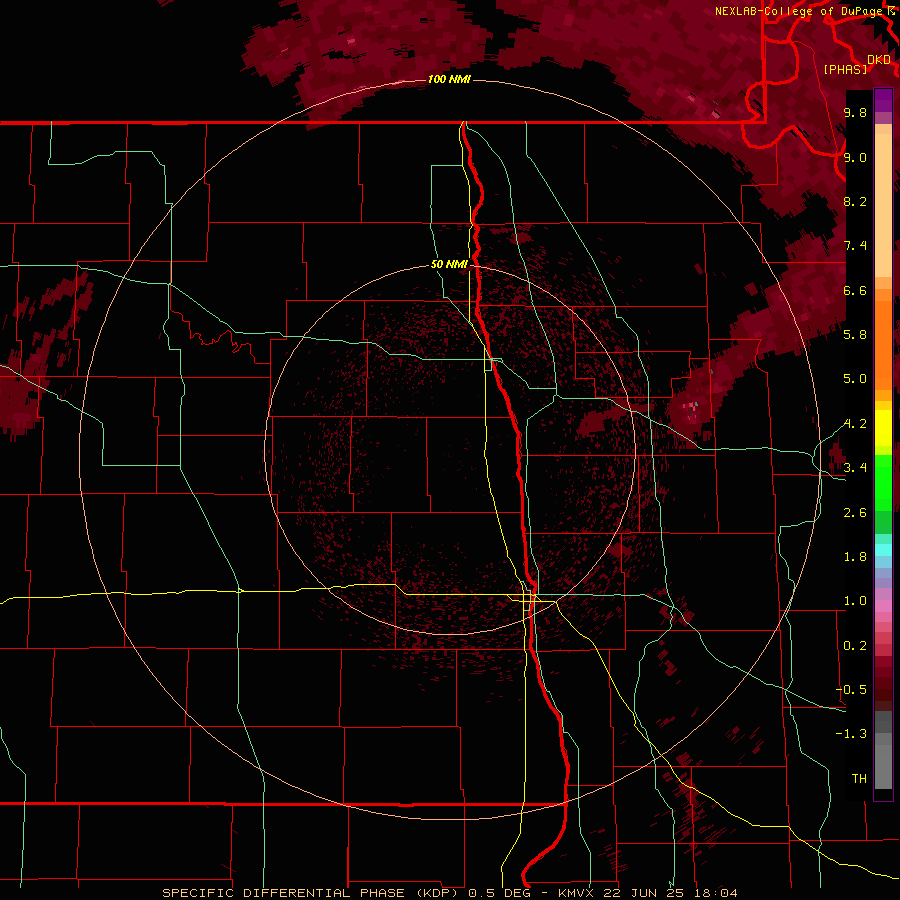Pick the bright green color bar segment
This screenshot has width=900, height=900.
click(x=883, y=483)
